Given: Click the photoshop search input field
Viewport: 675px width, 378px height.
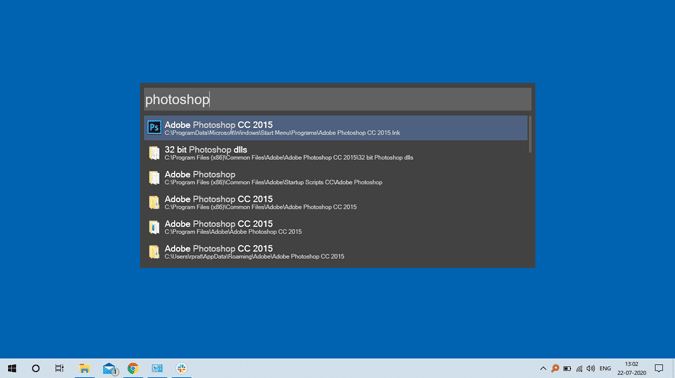Looking at the screenshot, I should click(338, 99).
